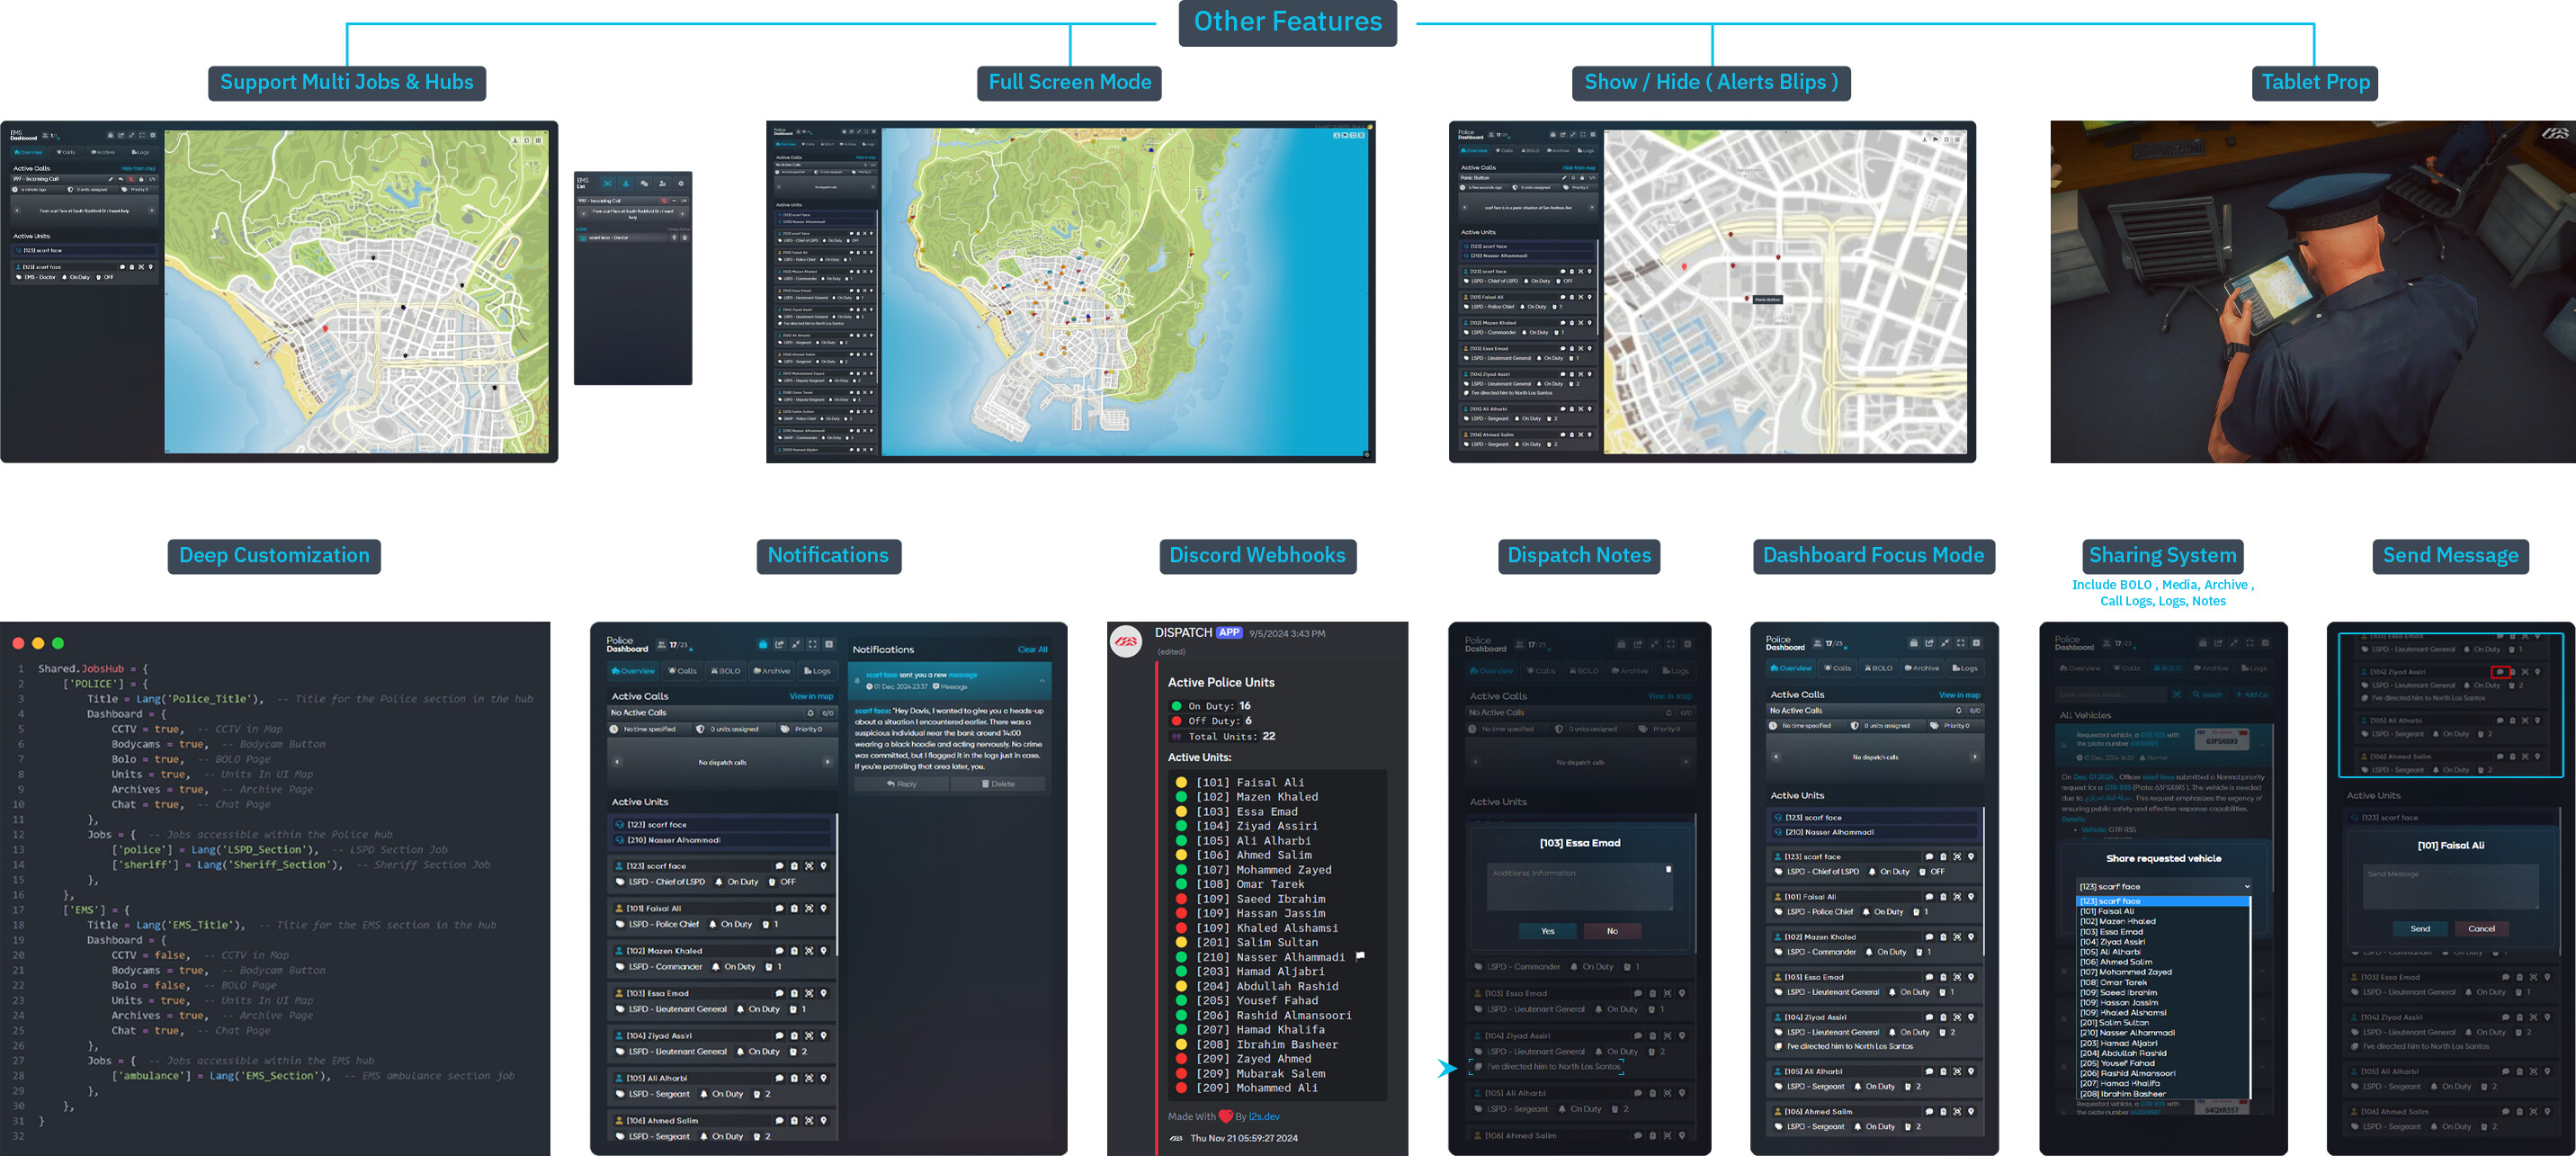This screenshot has height=1156, width=2576.
Task: Click Tablet Prop officer image
Action: click(2313, 292)
